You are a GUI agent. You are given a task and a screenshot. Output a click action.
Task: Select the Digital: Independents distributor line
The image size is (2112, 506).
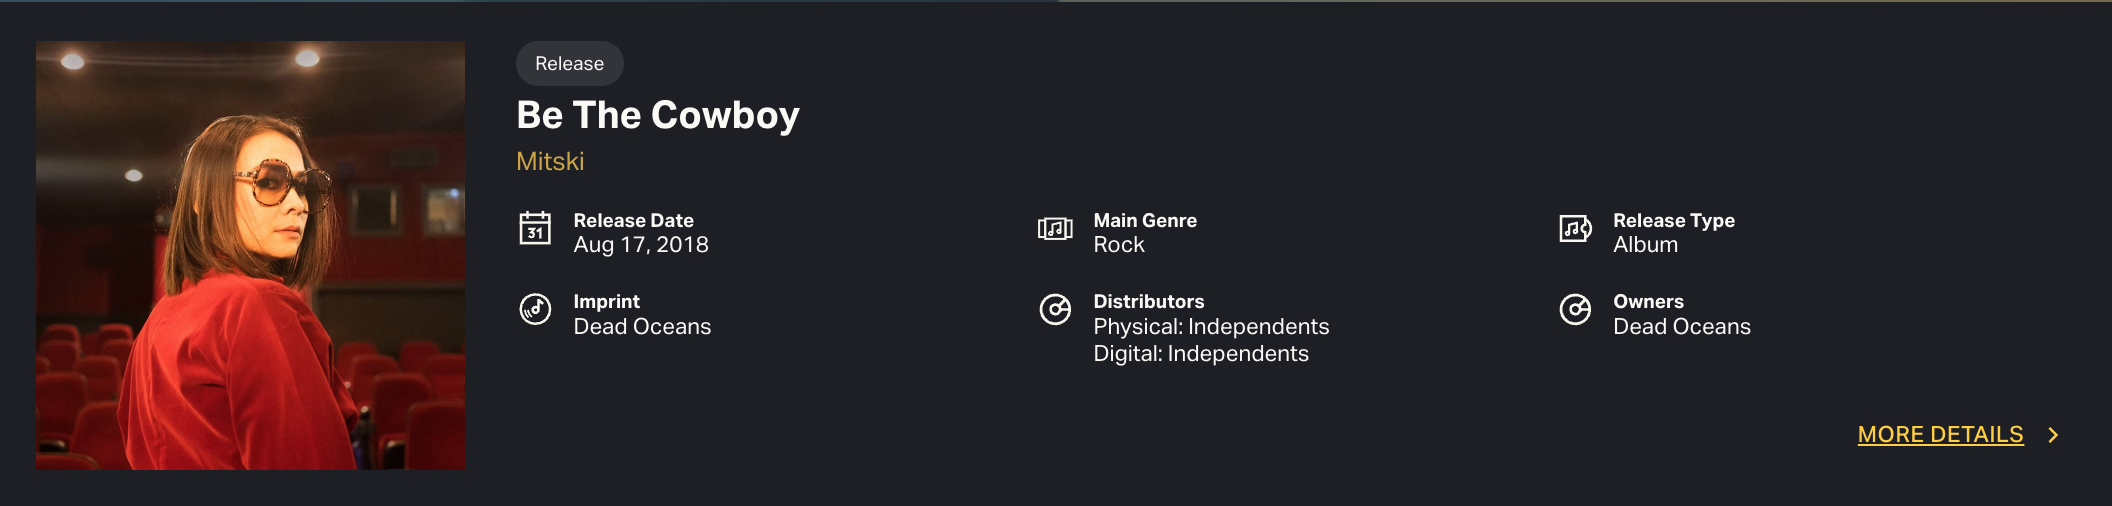click(1201, 354)
